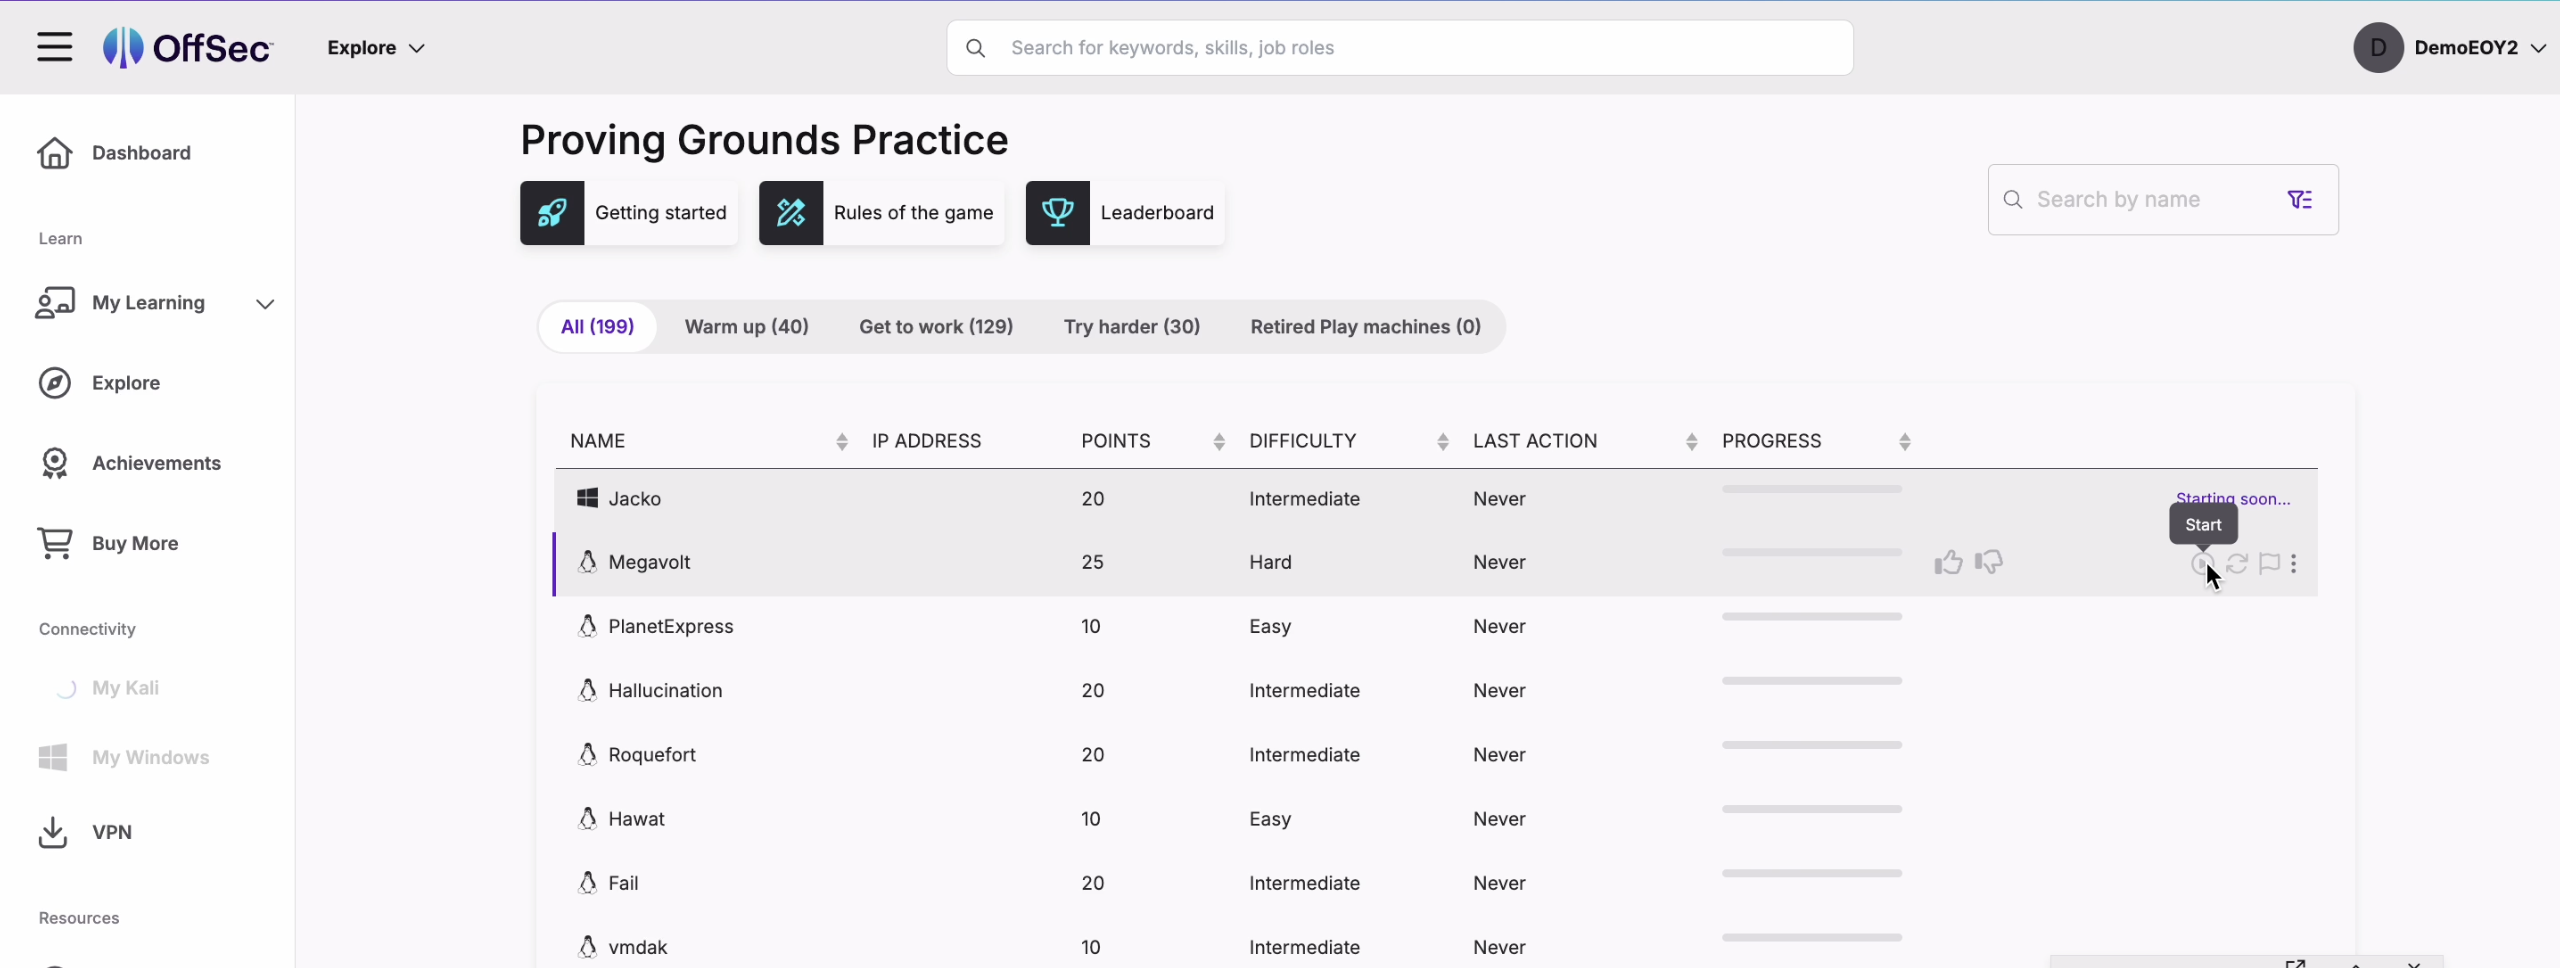The image size is (2560, 968).
Task: Expand the Explore dropdown in top bar
Action: 376,48
